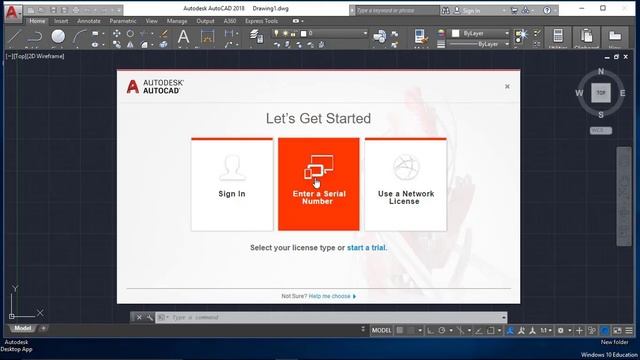Switch to the Annotate ribbon tab
Image resolution: width=640 pixels, height=360 pixels.
tap(89, 21)
